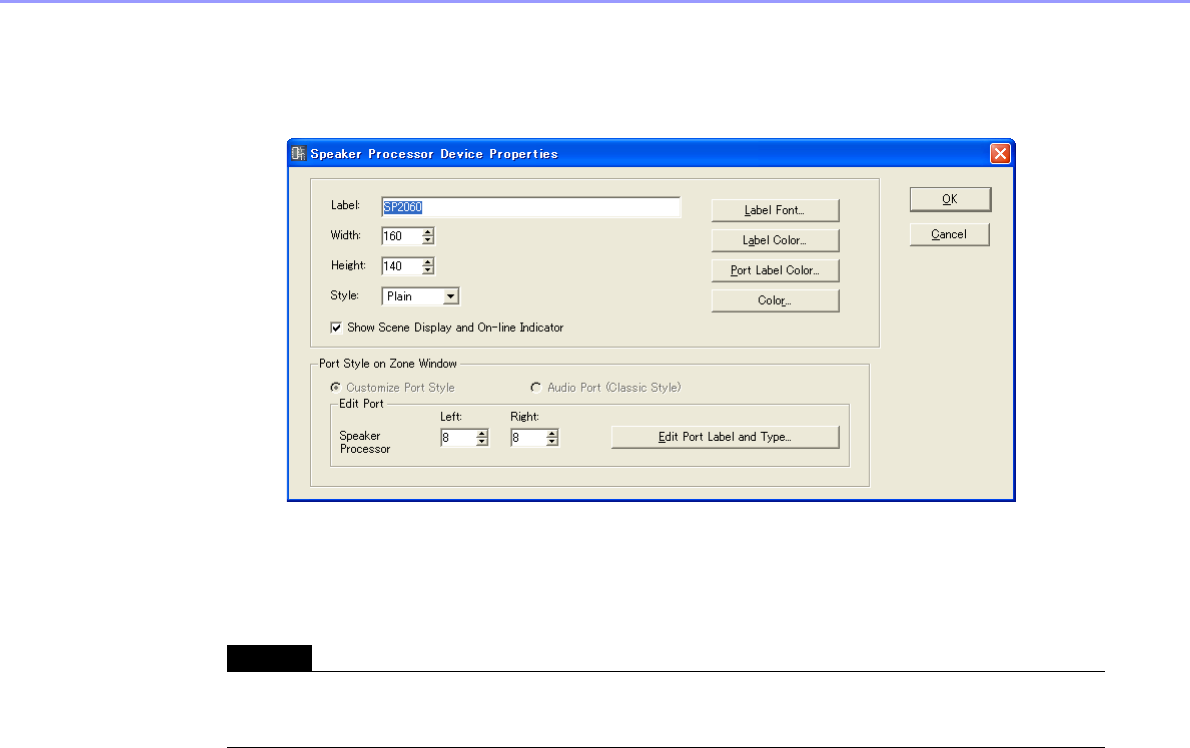Screen dimensions: 1190x748
Task: Click the Left port count field
Action: tap(458, 438)
